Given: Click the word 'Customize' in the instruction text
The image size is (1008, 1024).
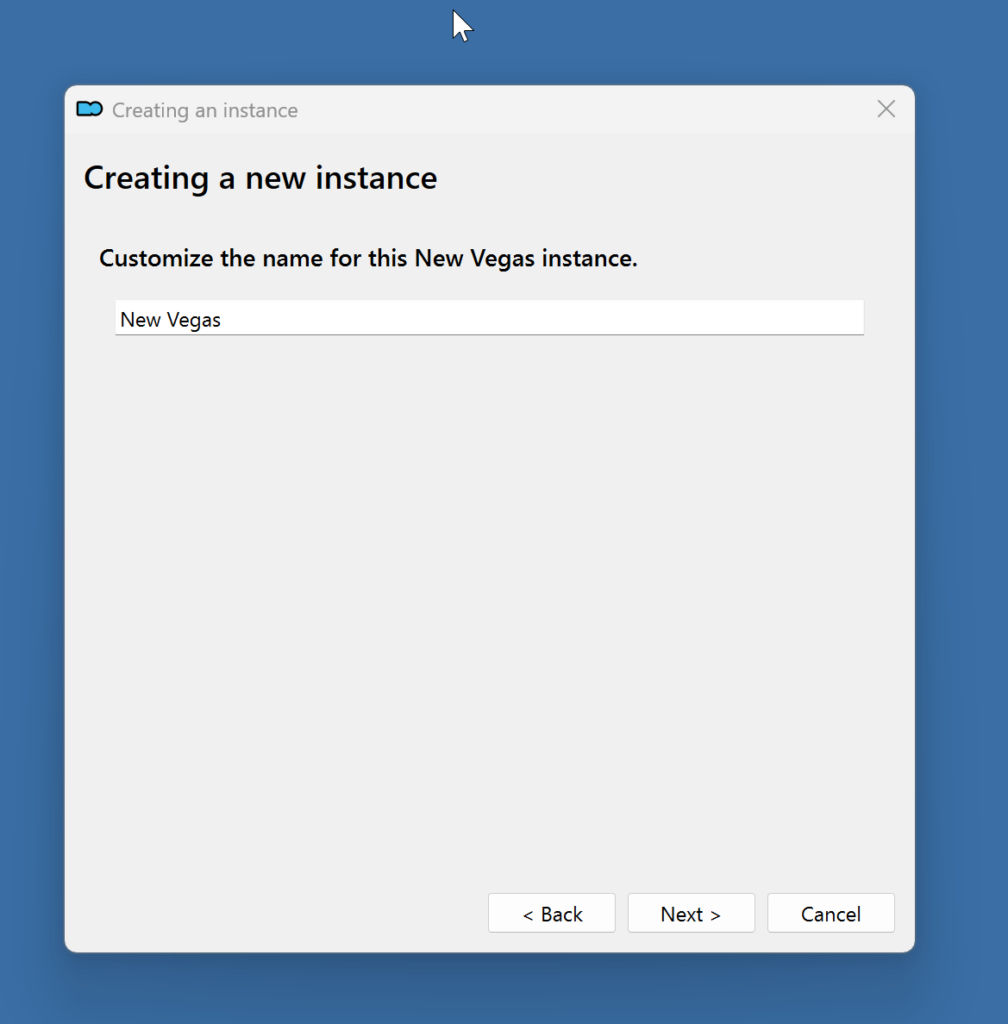Looking at the screenshot, I should pyautogui.click(x=155, y=258).
